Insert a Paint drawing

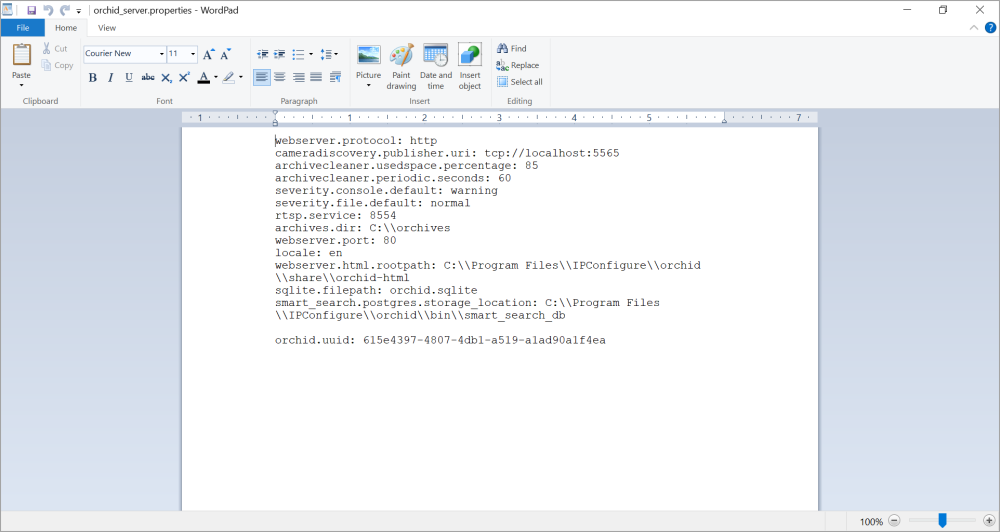click(401, 66)
